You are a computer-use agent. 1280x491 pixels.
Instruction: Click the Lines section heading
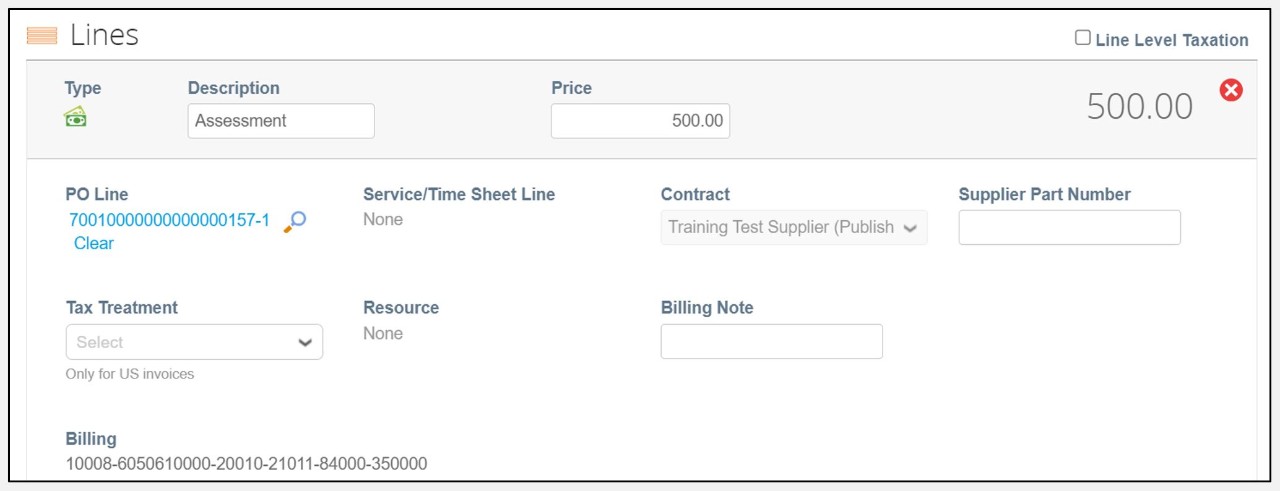104,36
